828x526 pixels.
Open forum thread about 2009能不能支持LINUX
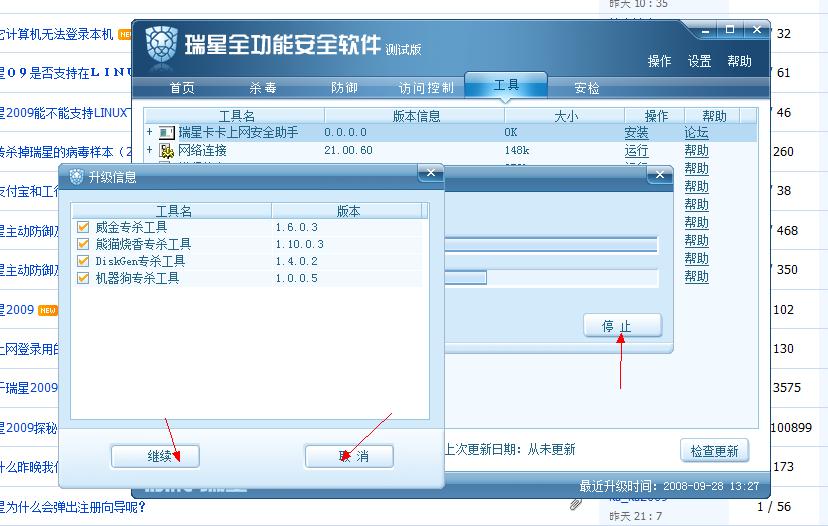coord(64,113)
